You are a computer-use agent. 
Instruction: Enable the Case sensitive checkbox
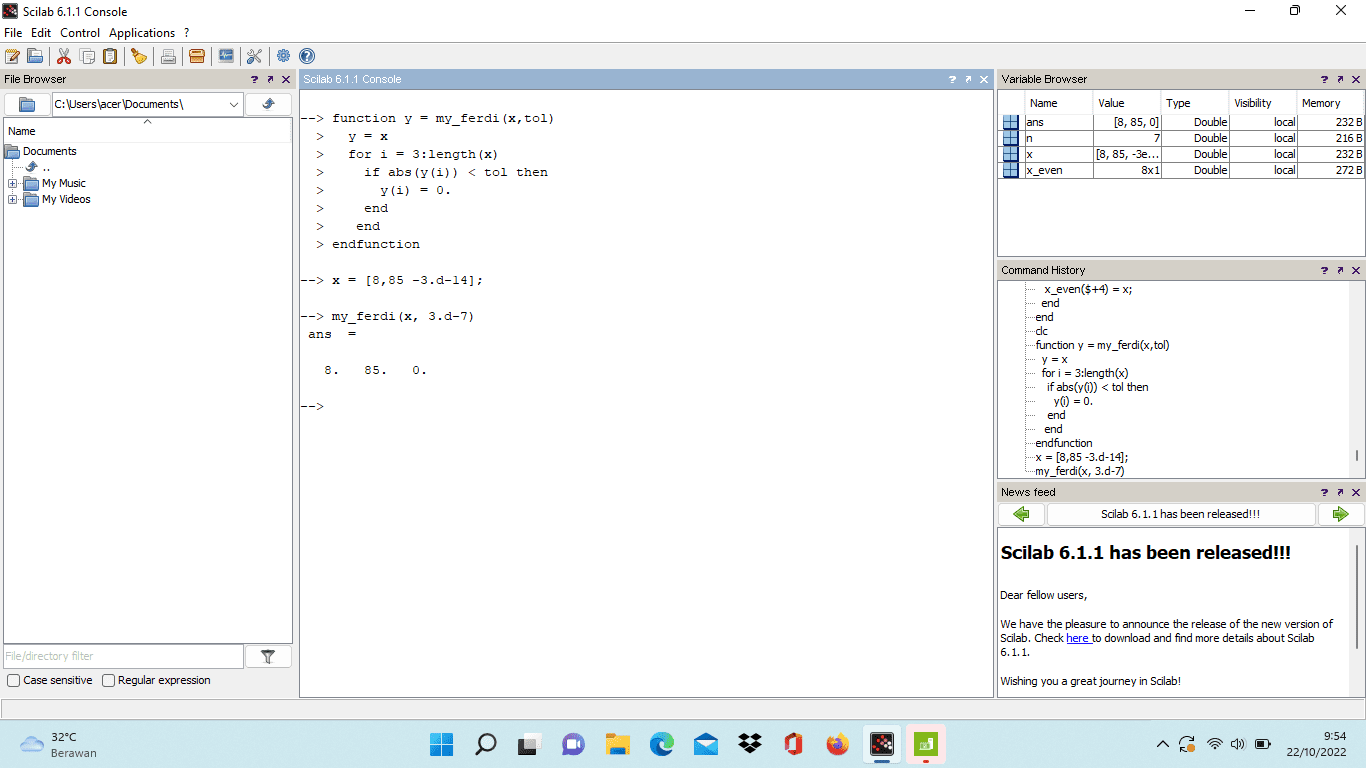tap(13, 680)
